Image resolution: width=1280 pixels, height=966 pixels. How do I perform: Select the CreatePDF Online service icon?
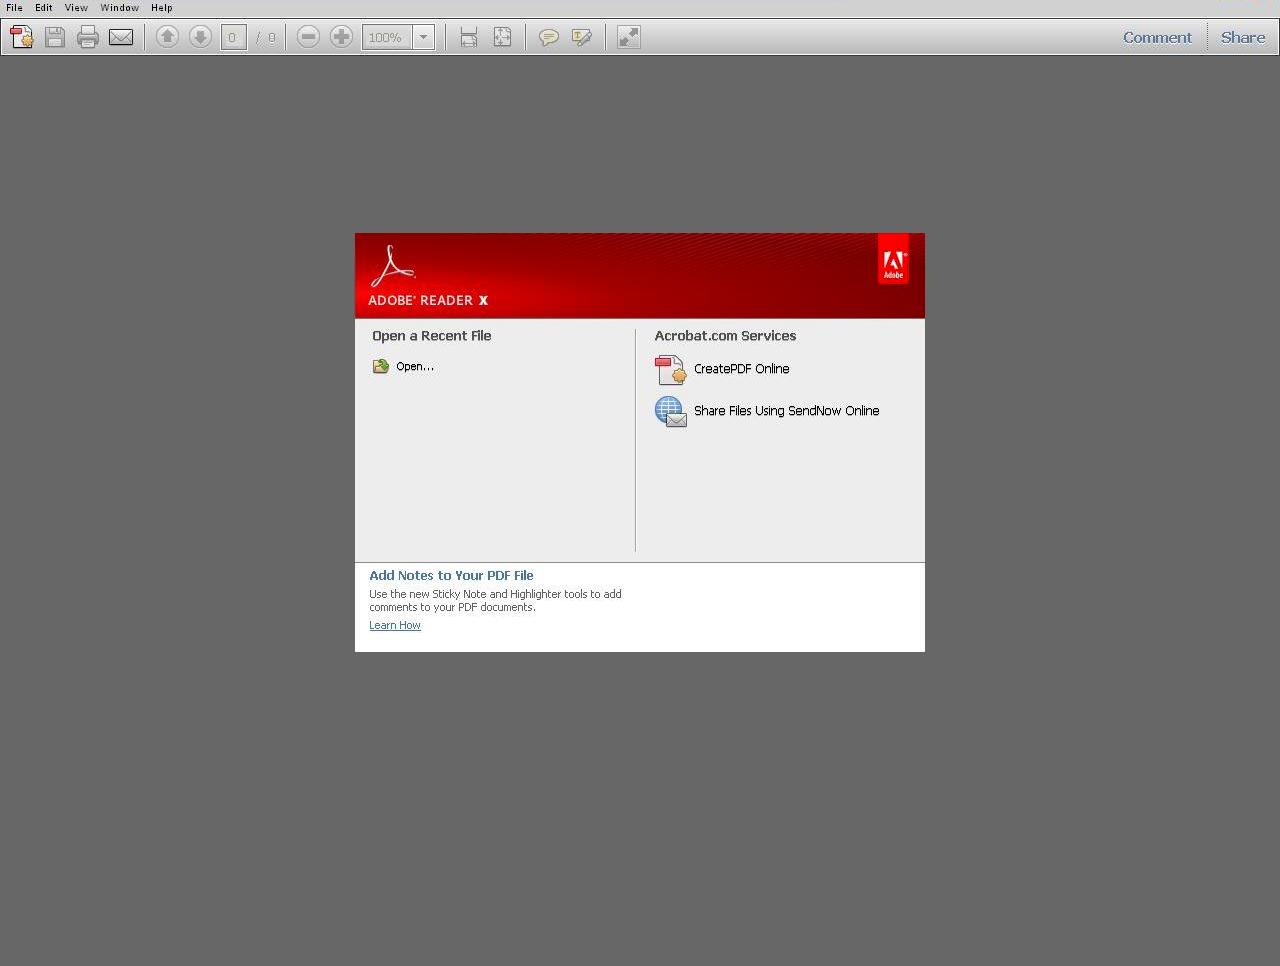click(670, 369)
